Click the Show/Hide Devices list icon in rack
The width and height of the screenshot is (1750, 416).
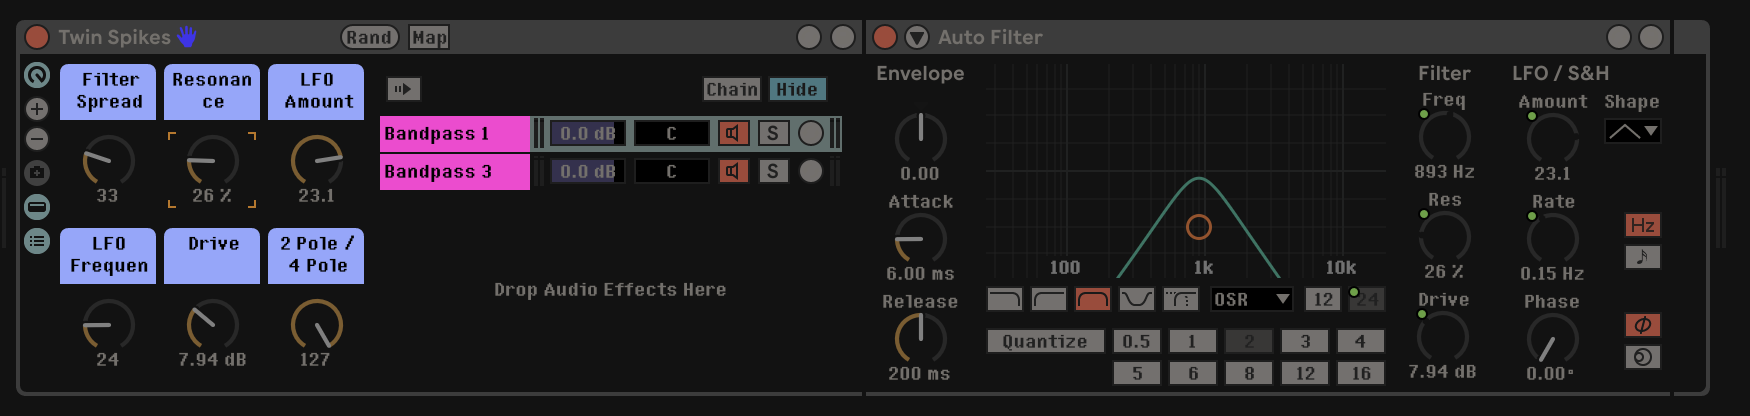[x=37, y=241]
